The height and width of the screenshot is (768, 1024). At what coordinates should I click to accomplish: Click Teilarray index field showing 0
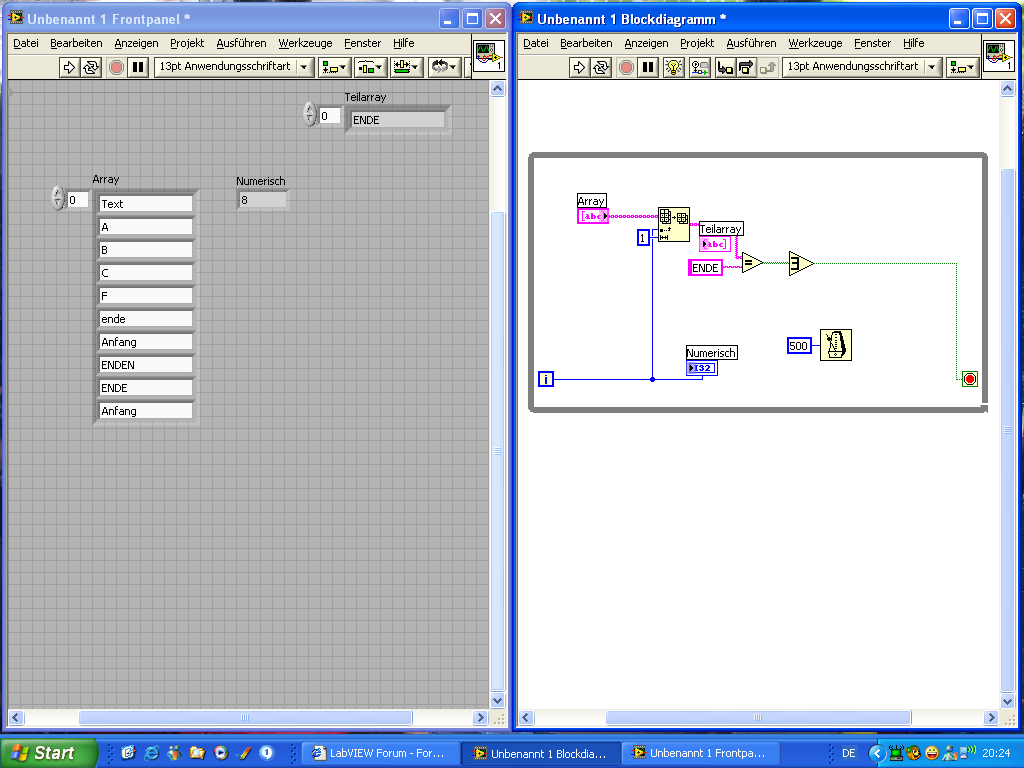pos(330,116)
